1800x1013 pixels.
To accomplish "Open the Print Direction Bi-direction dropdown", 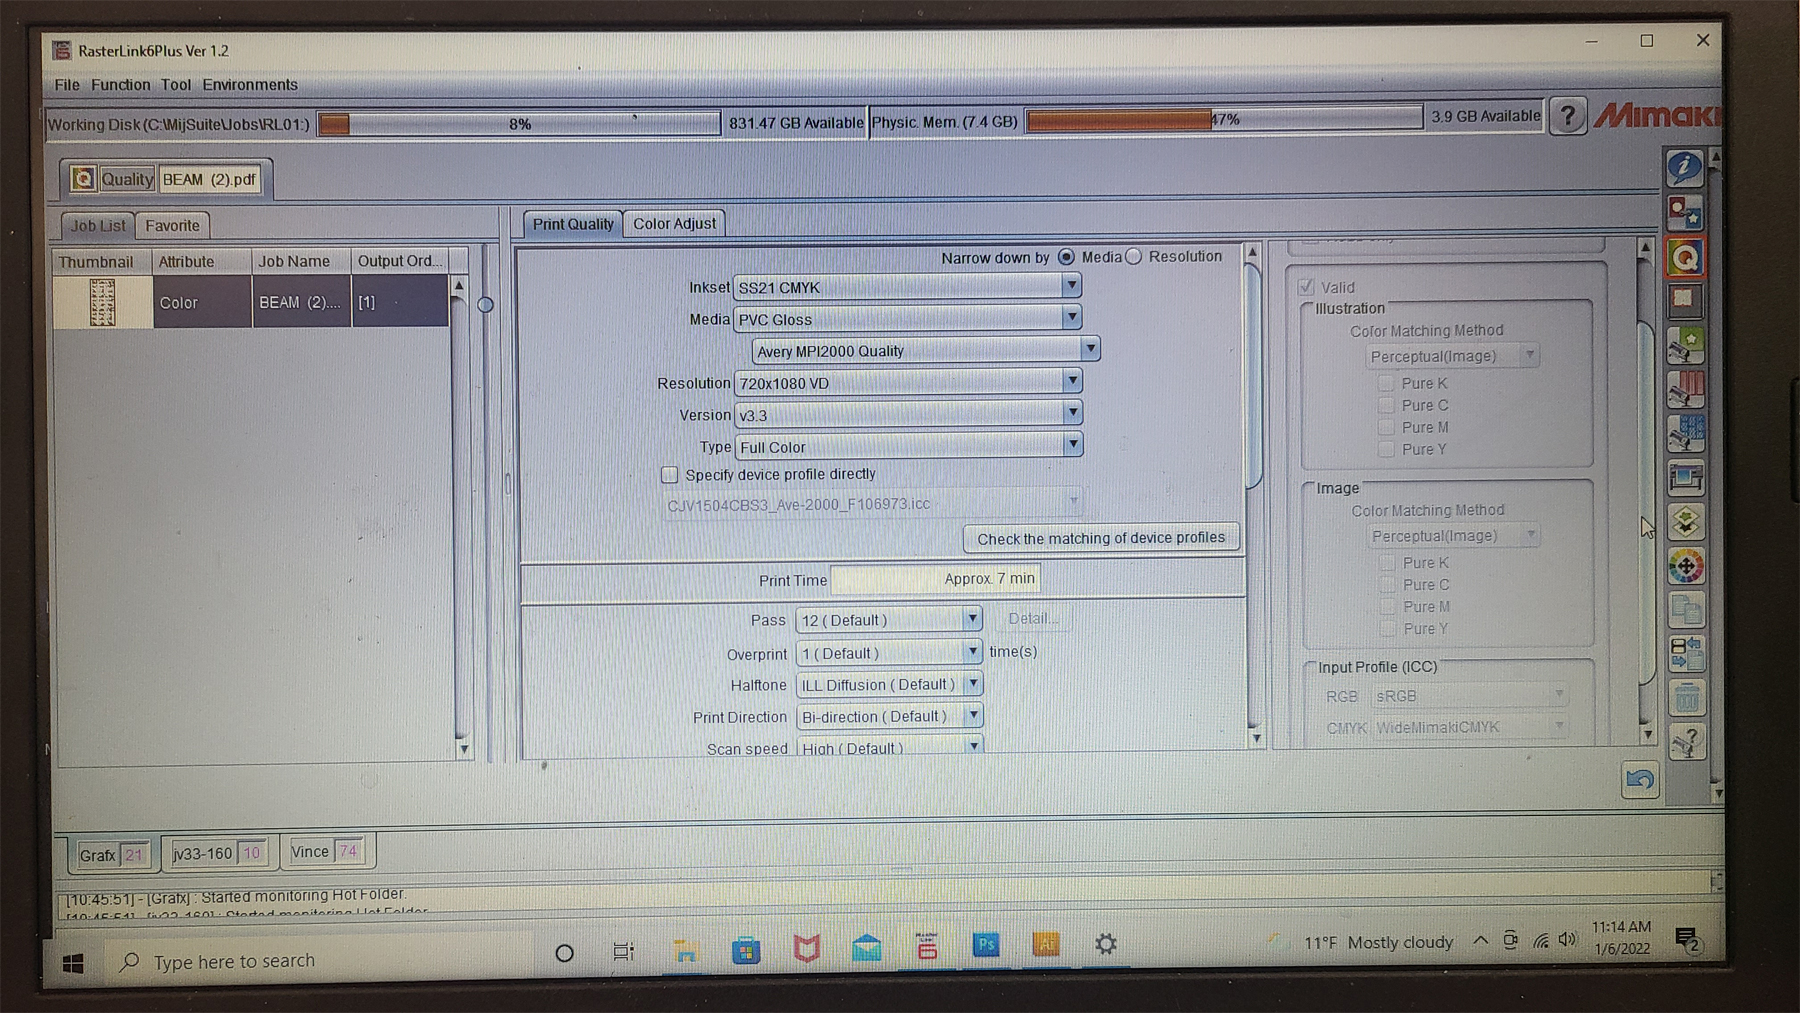I will 889,717.
